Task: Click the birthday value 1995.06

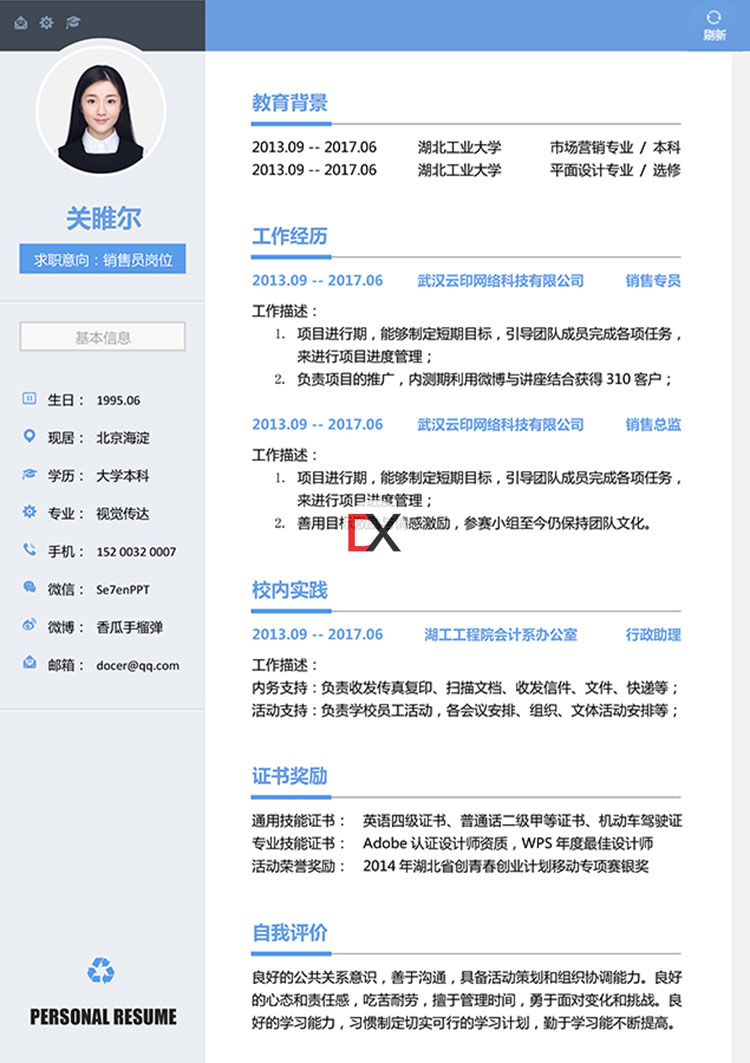Action: (118, 401)
